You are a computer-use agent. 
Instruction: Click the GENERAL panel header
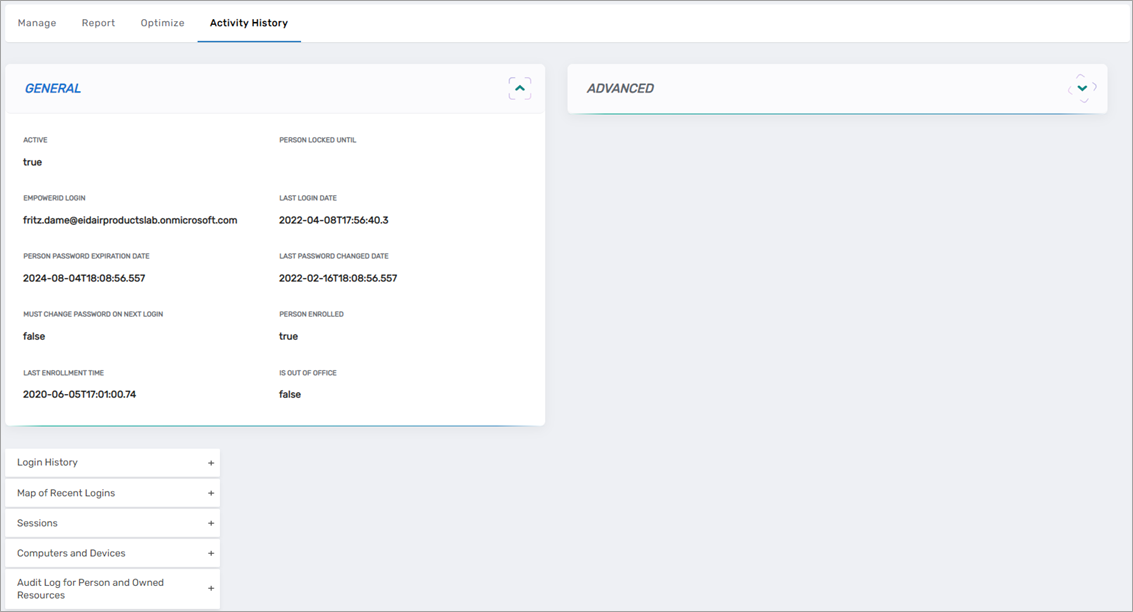point(52,88)
